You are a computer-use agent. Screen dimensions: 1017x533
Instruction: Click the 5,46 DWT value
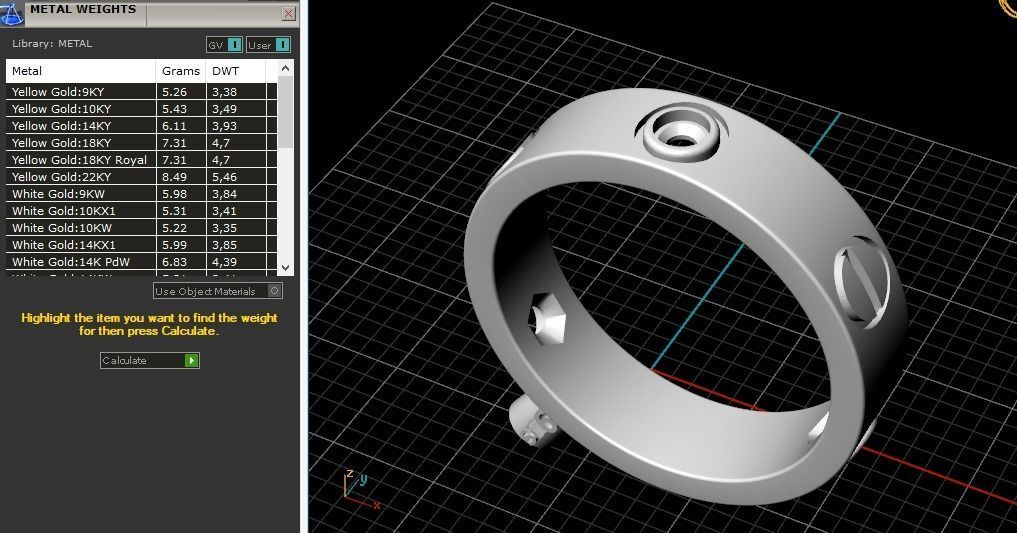tap(224, 177)
